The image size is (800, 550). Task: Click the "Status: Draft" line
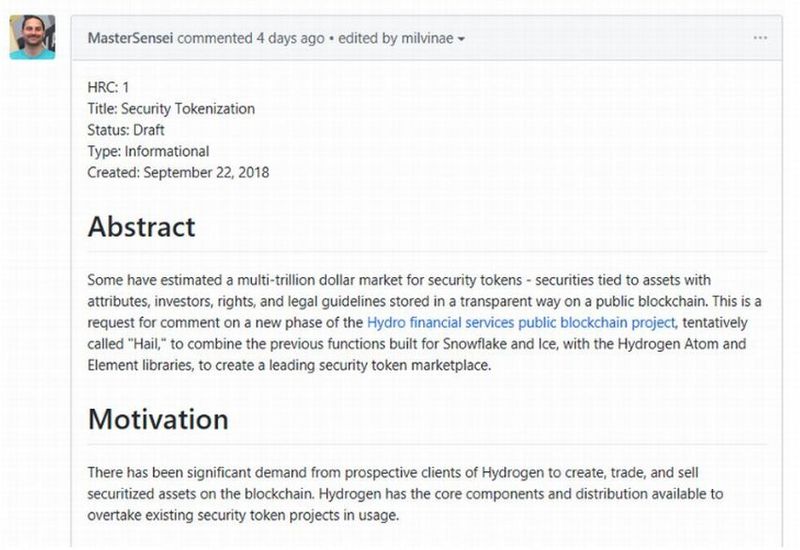tap(126, 130)
